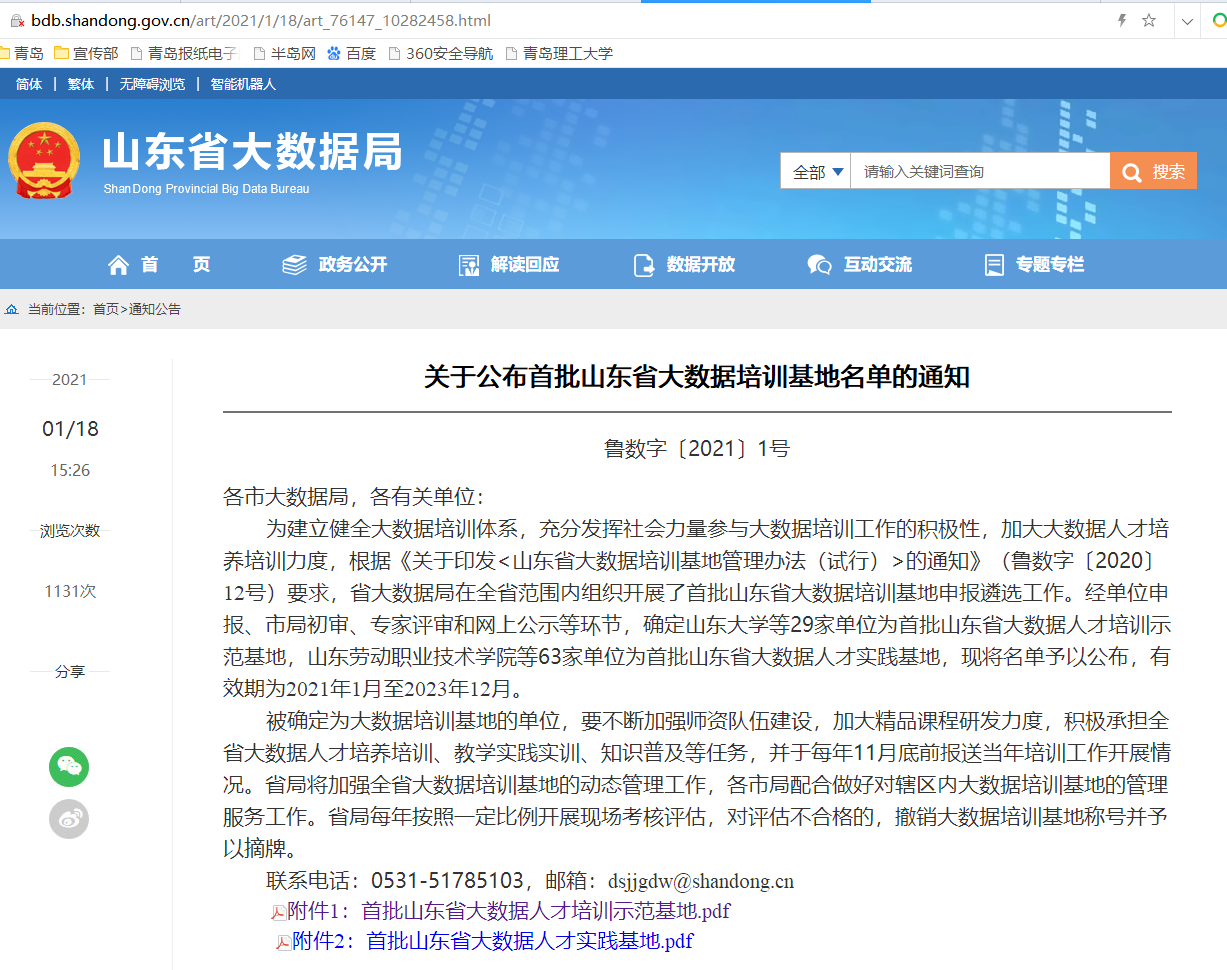Bookmark this page with the star icon
This screenshot has width=1227, height=970.
tap(1149, 20)
